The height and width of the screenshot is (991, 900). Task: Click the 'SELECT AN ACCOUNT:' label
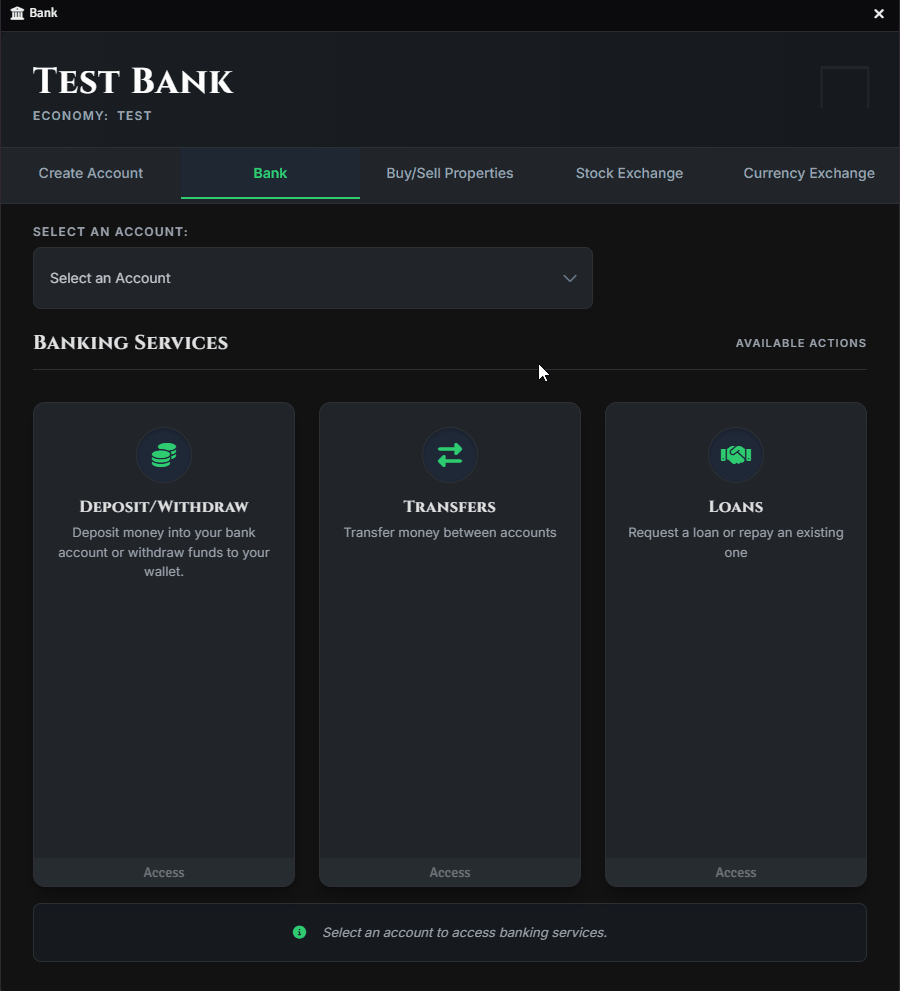(x=111, y=232)
